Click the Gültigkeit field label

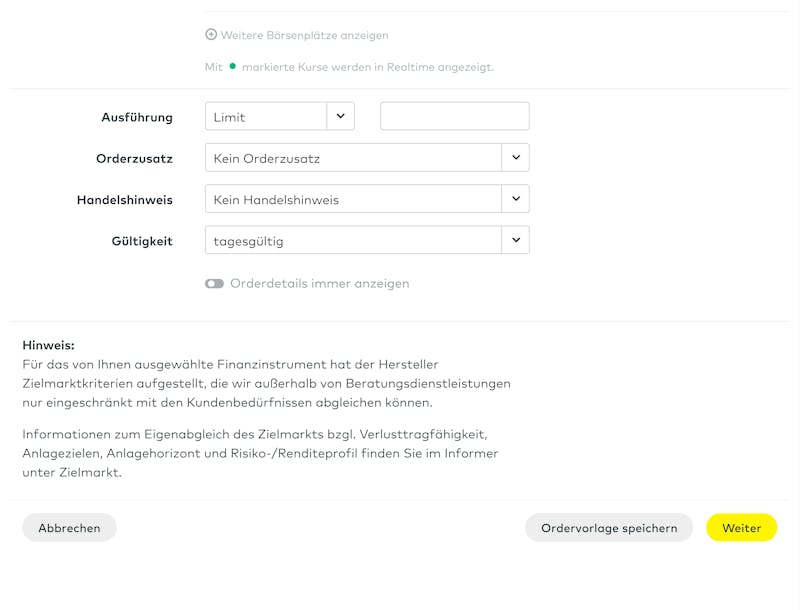click(x=142, y=241)
